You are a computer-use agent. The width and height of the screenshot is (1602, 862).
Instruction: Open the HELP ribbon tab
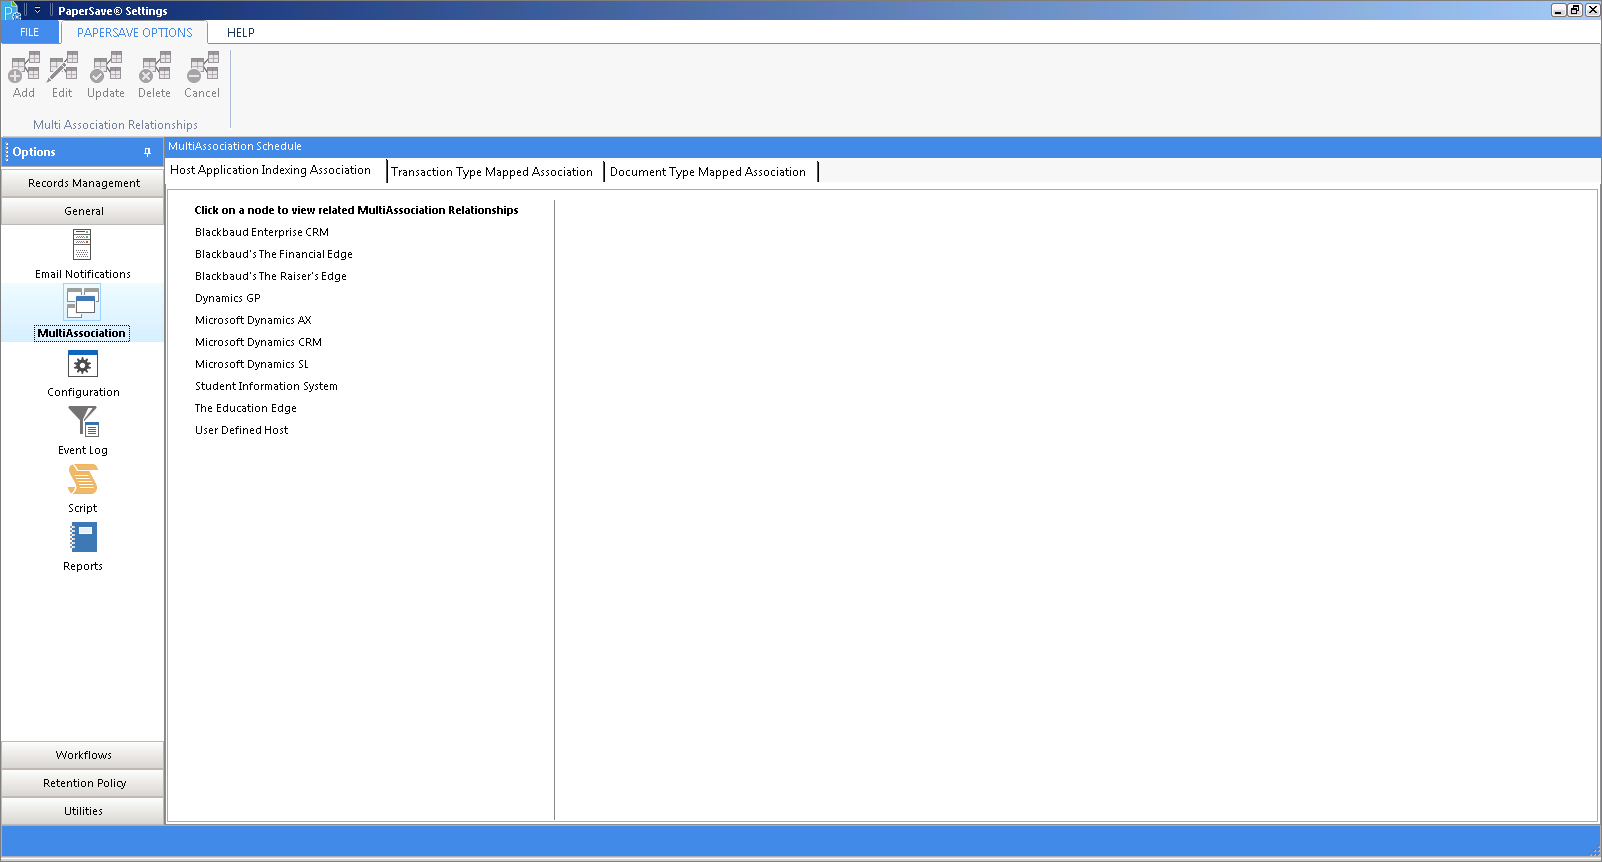241,32
